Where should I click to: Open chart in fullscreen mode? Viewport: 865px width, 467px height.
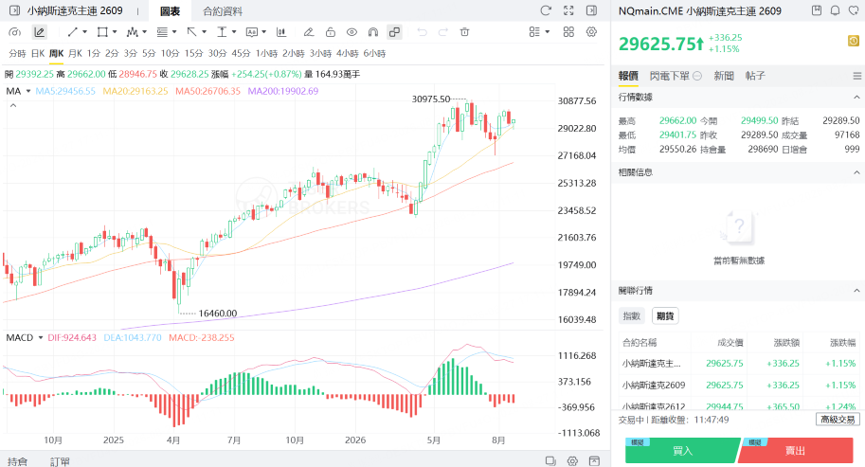coord(569,10)
